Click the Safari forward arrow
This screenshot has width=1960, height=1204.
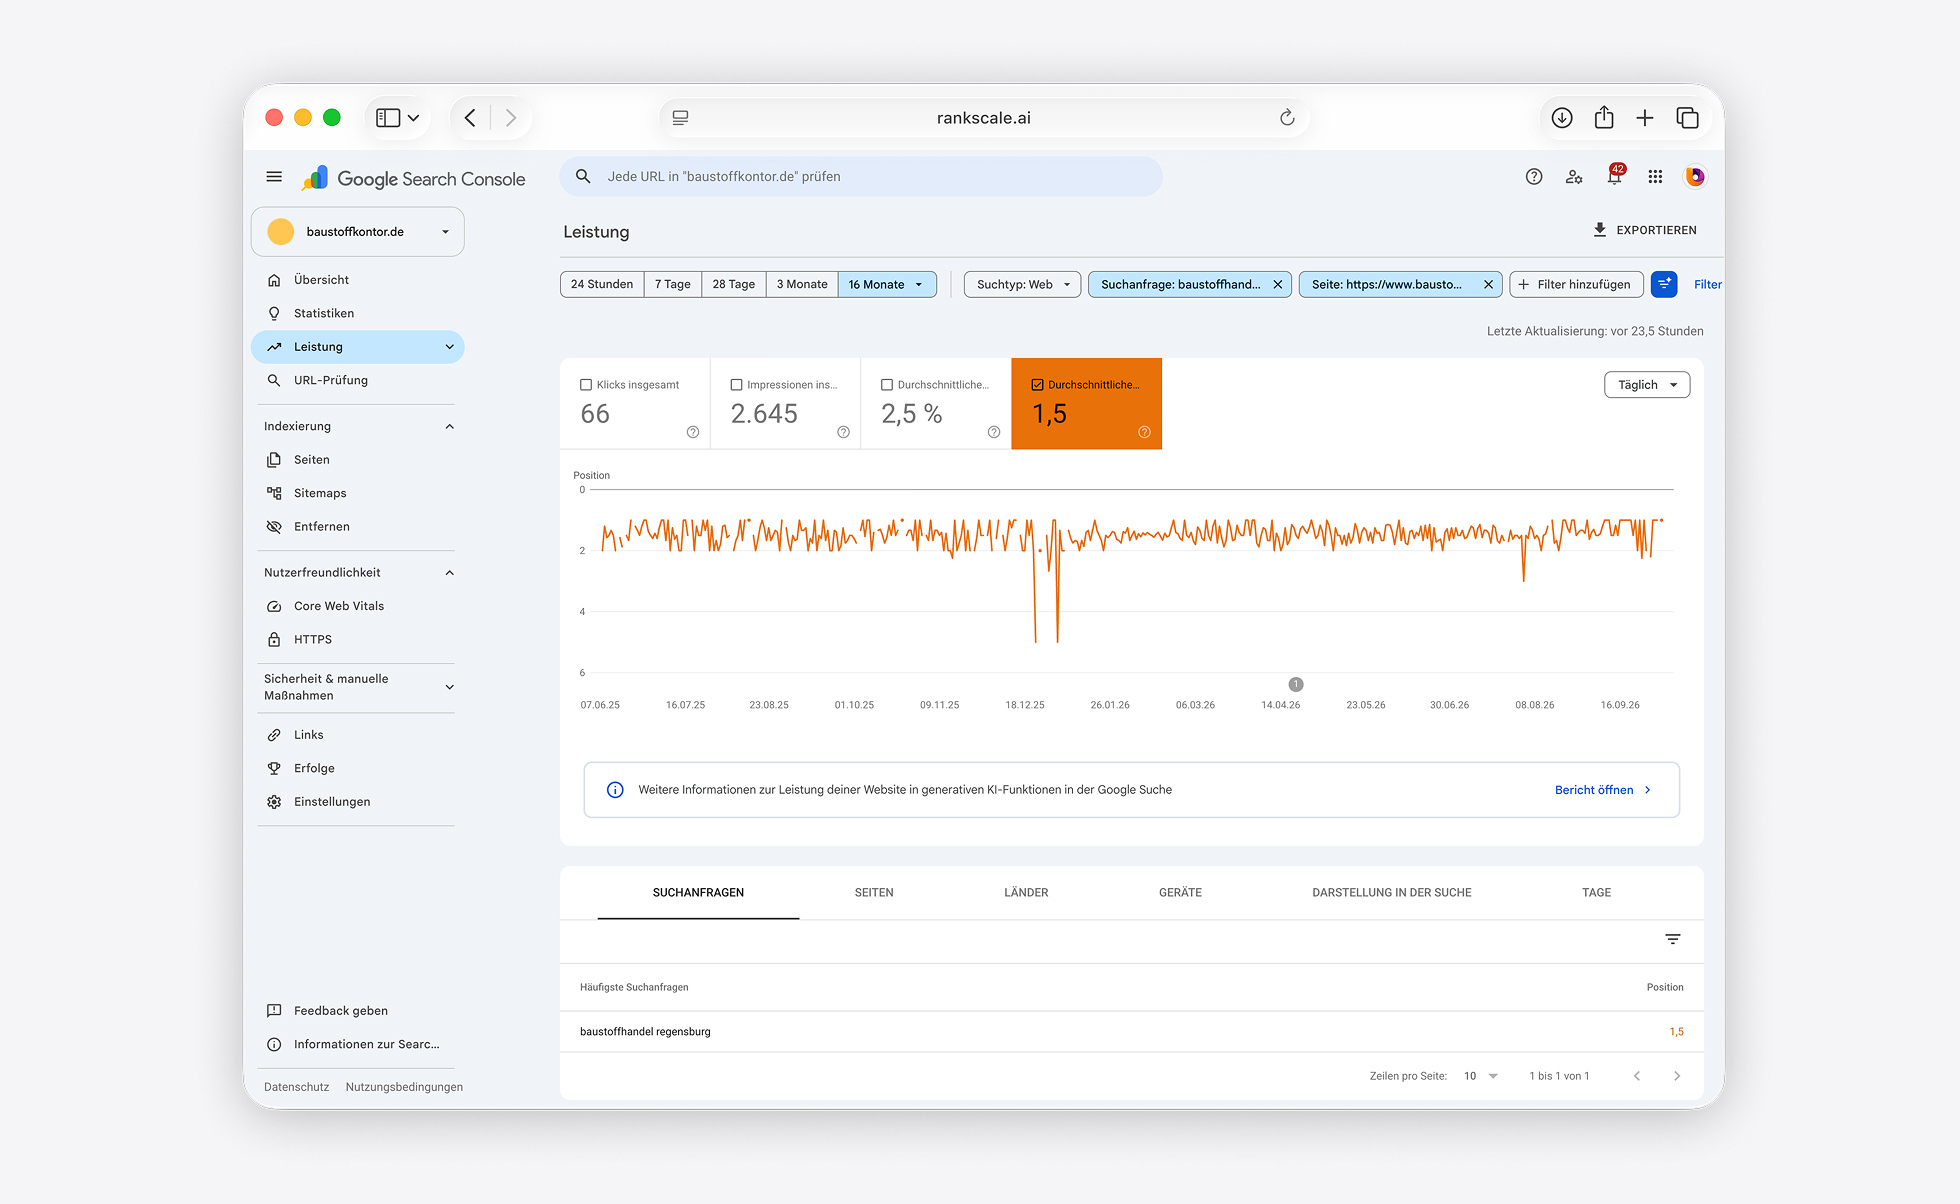511,118
